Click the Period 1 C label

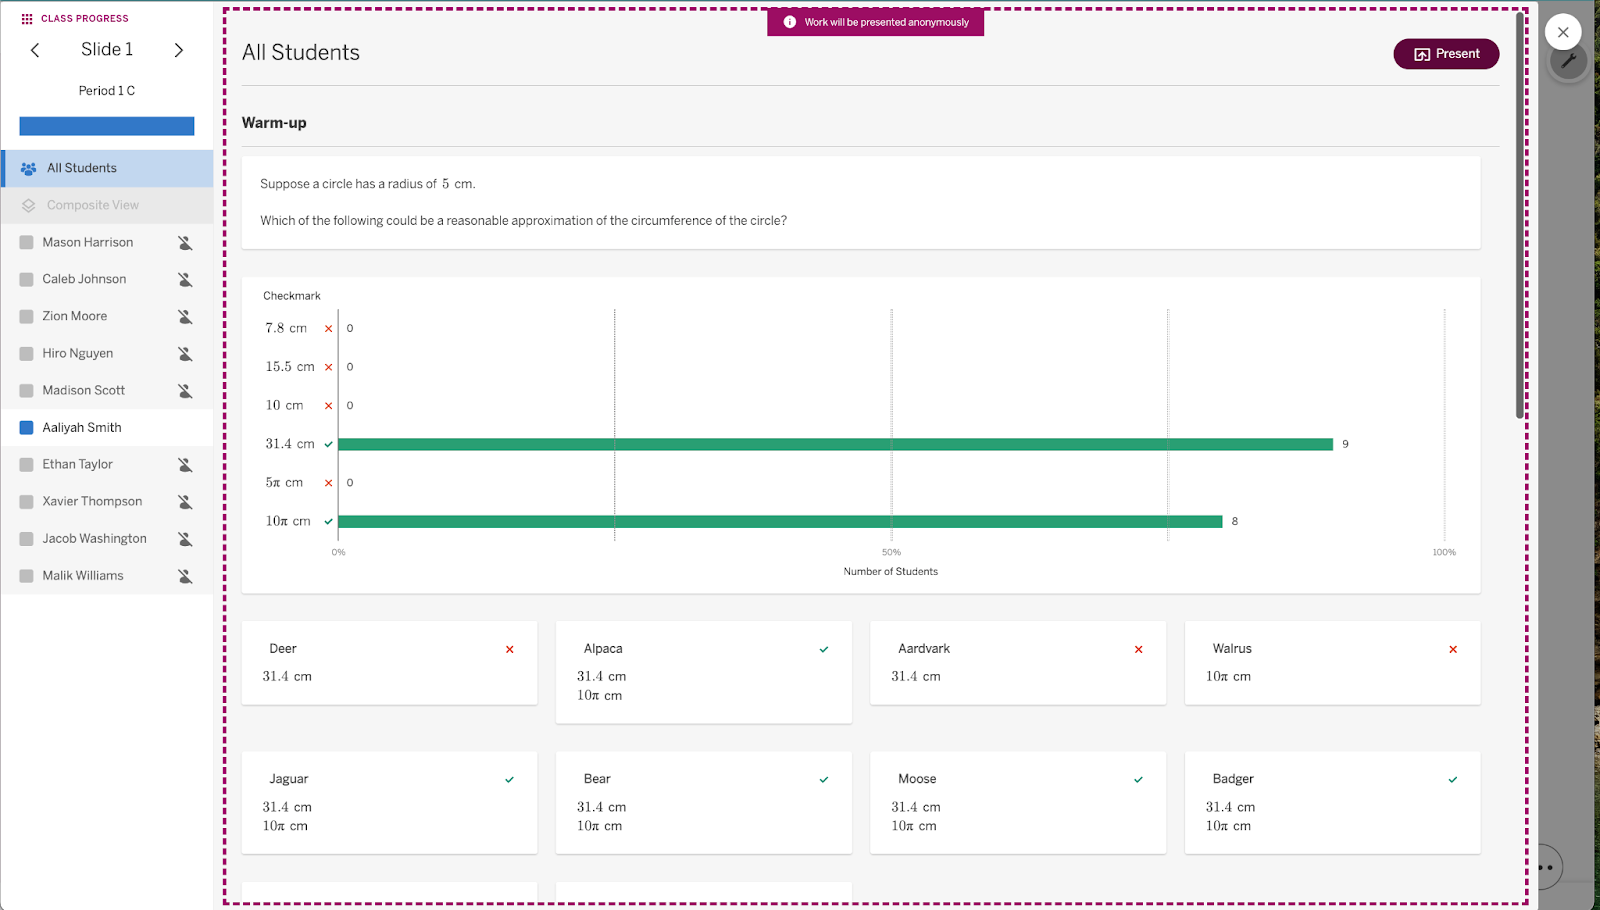point(107,91)
